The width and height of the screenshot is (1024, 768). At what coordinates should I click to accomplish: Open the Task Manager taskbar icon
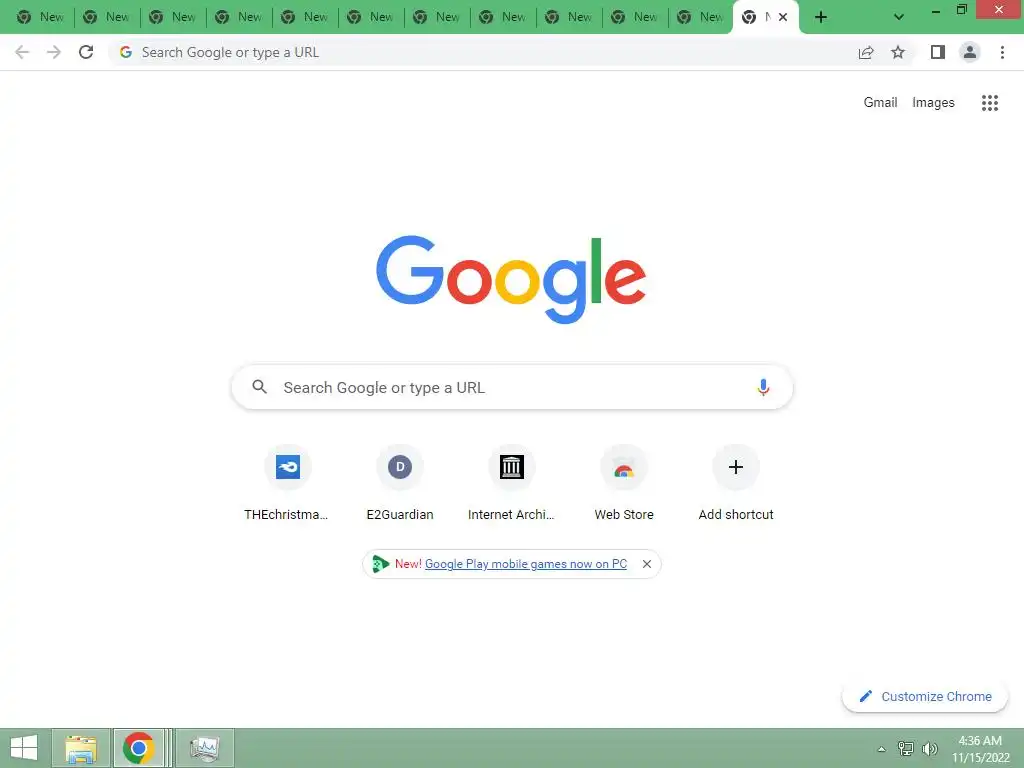click(204, 748)
